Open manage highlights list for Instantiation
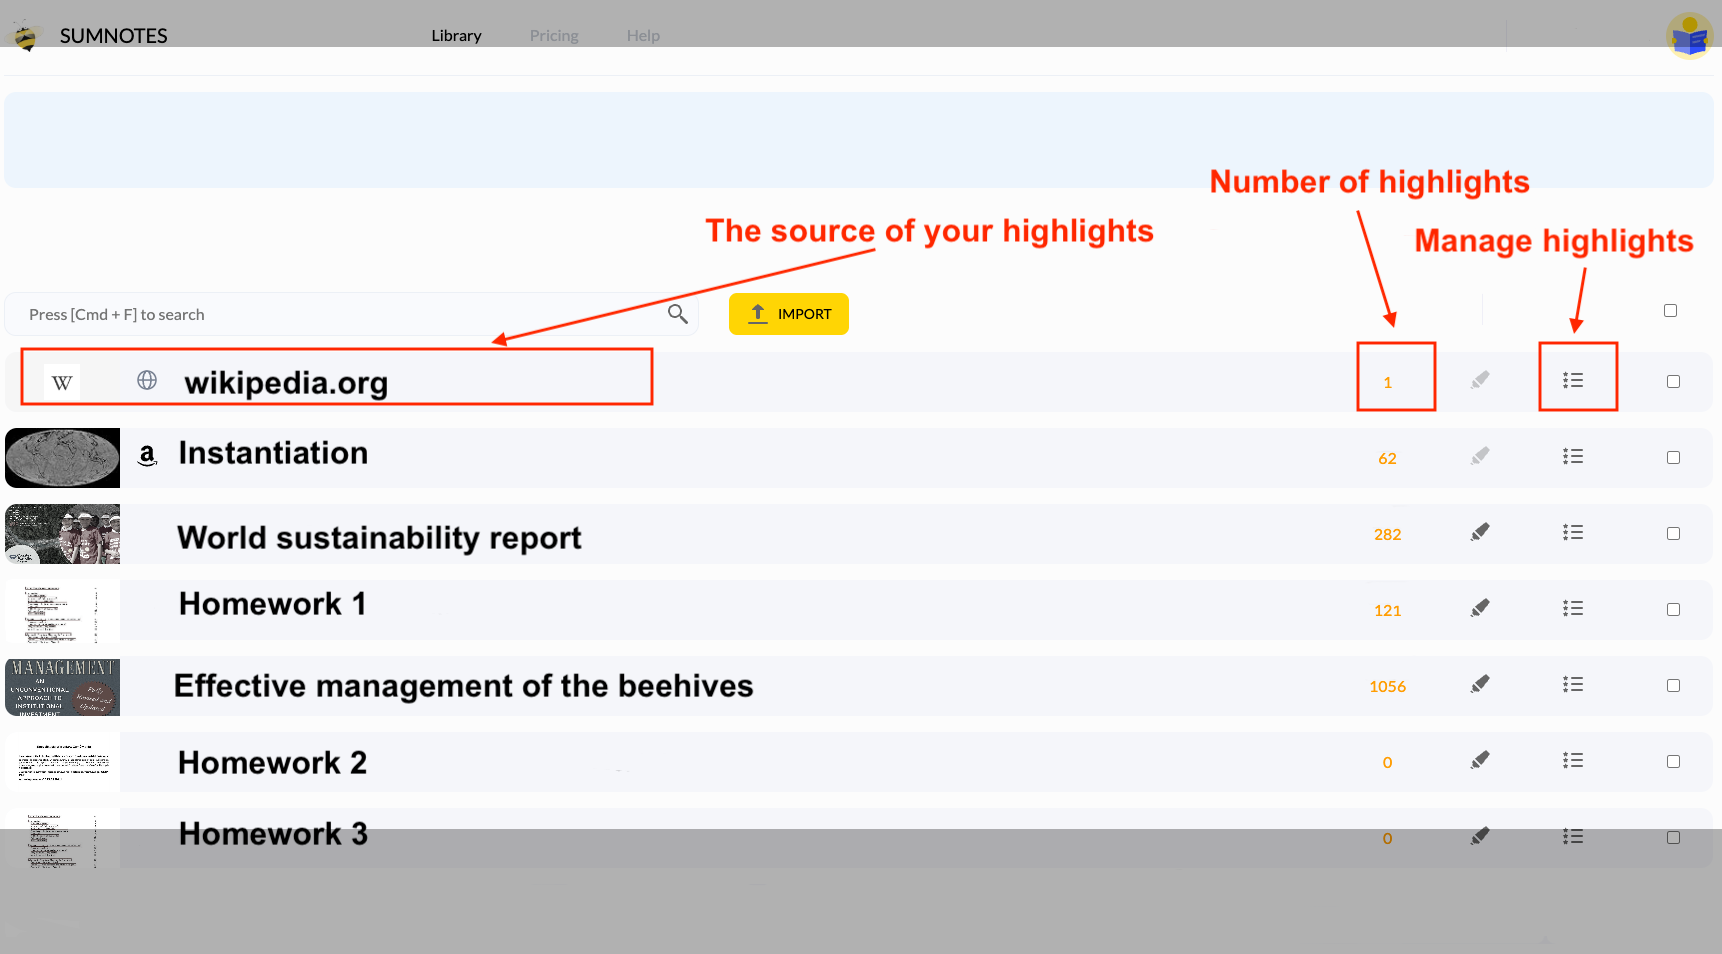 (x=1573, y=456)
